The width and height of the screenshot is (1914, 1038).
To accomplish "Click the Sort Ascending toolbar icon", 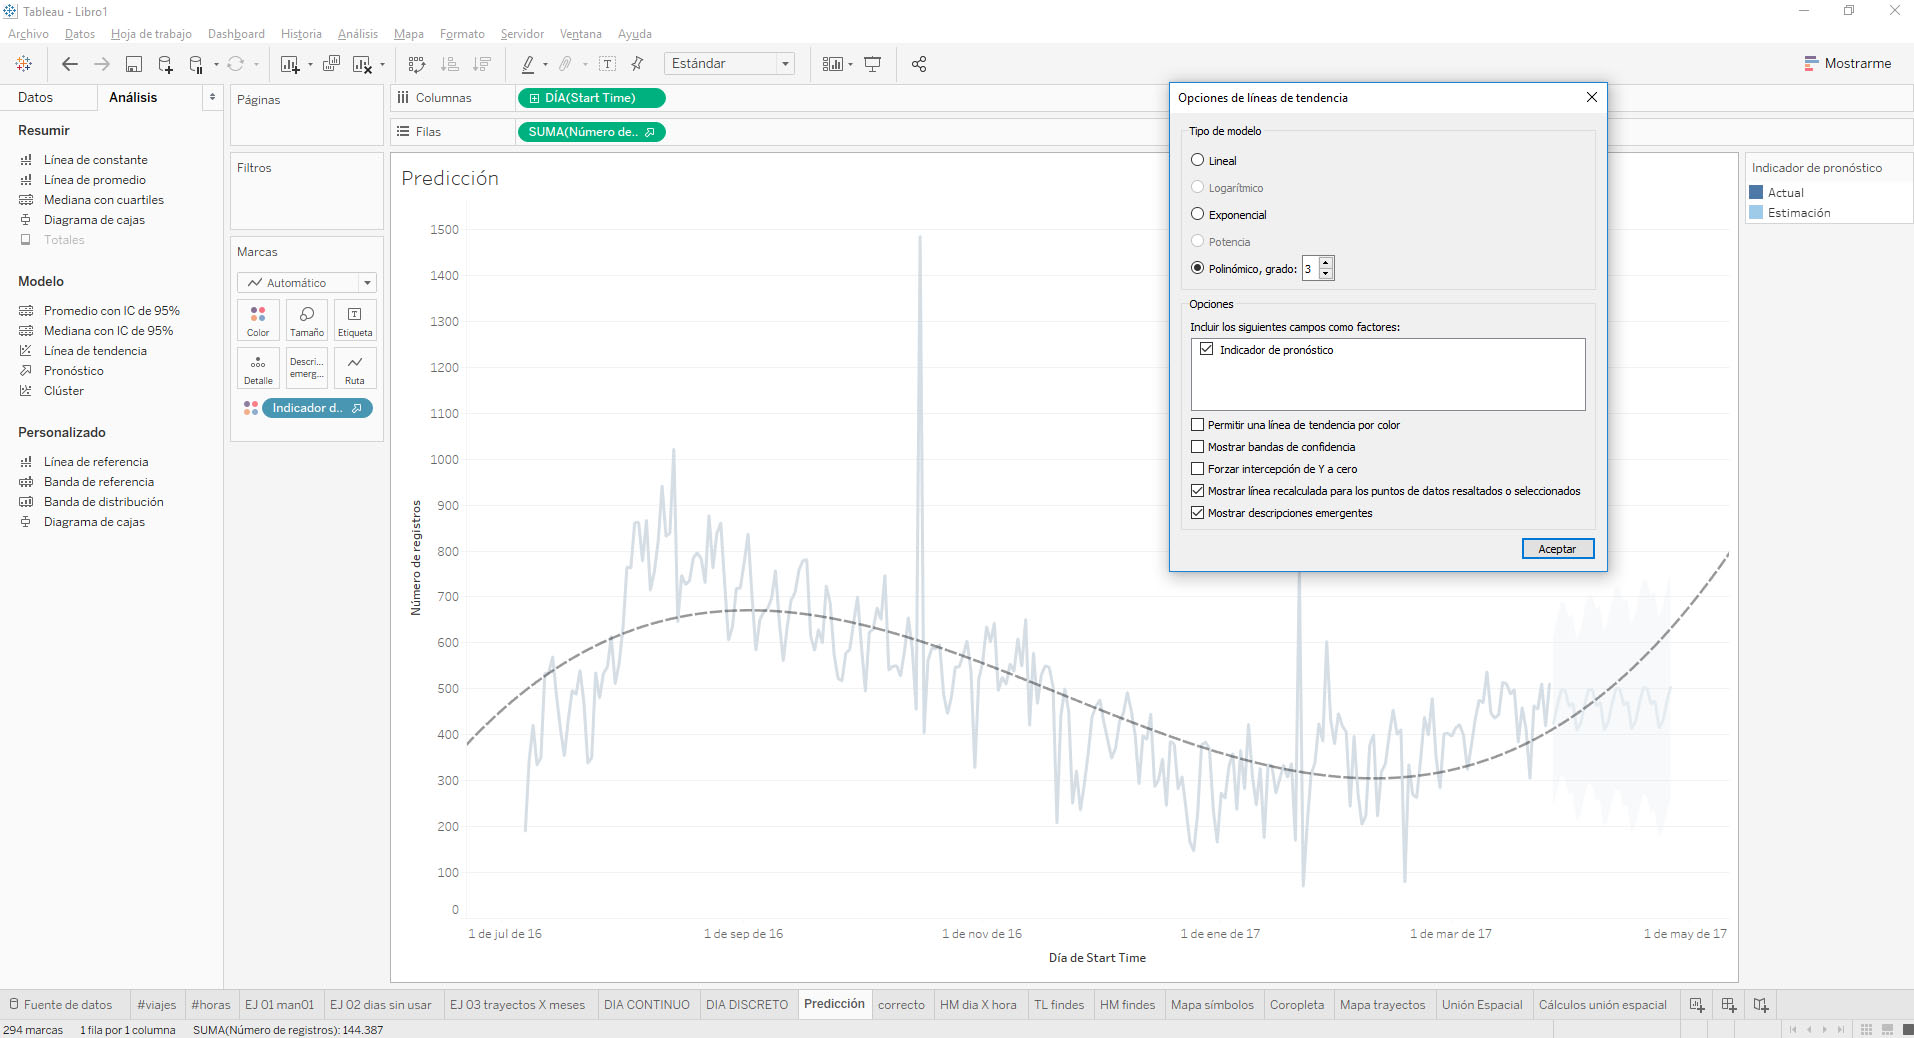I will [450, 63].
